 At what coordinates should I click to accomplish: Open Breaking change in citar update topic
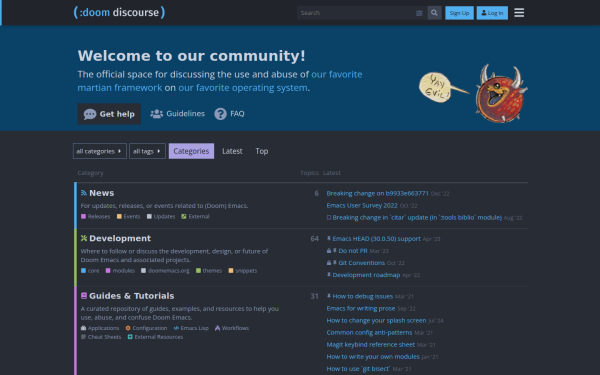click(x=417, y=217)
